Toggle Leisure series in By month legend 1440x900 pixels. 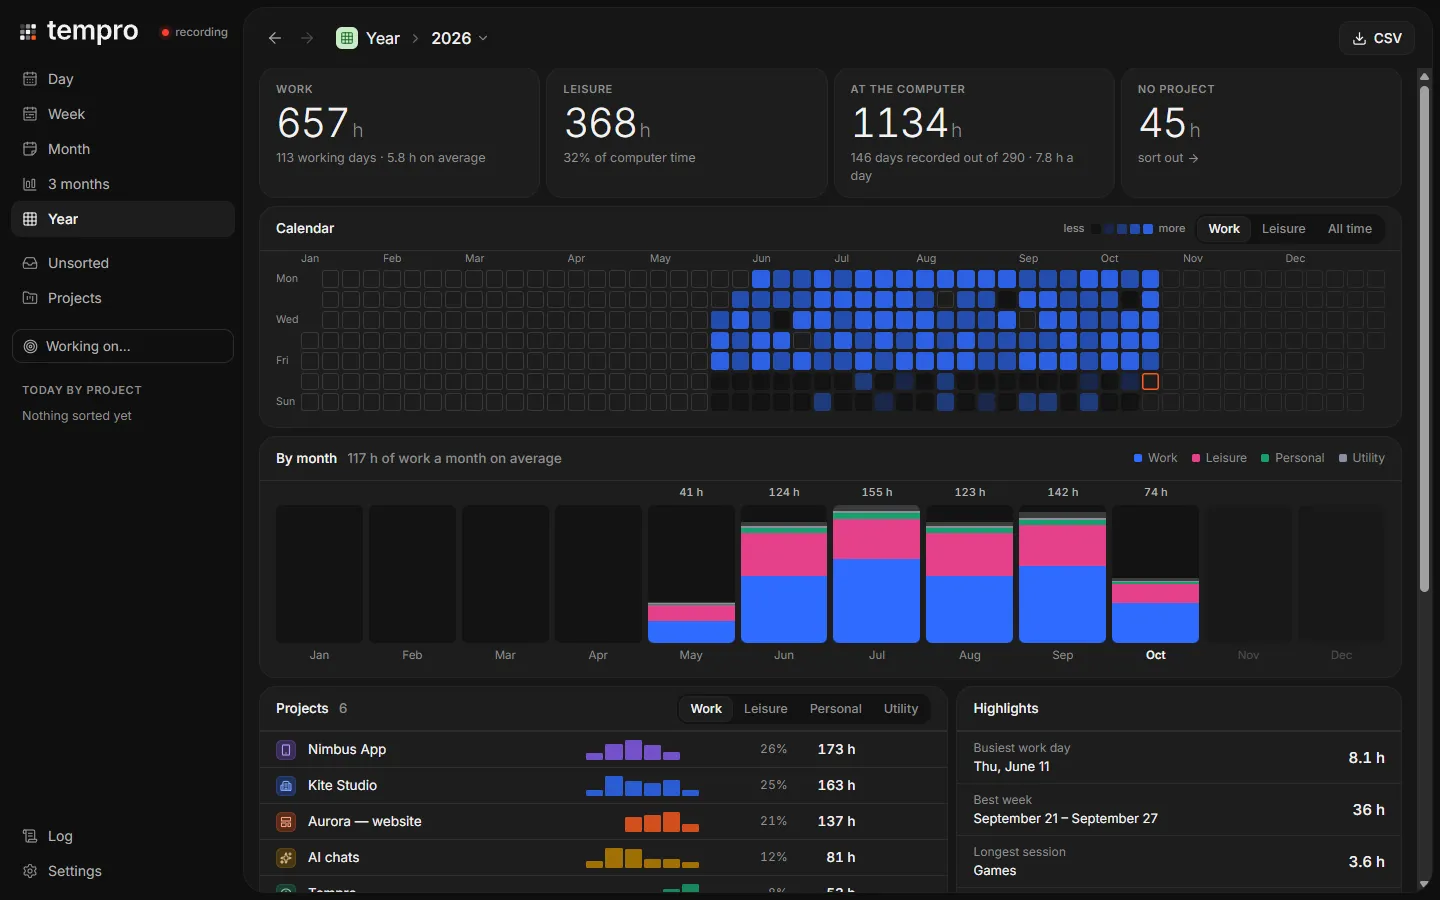1219,458
